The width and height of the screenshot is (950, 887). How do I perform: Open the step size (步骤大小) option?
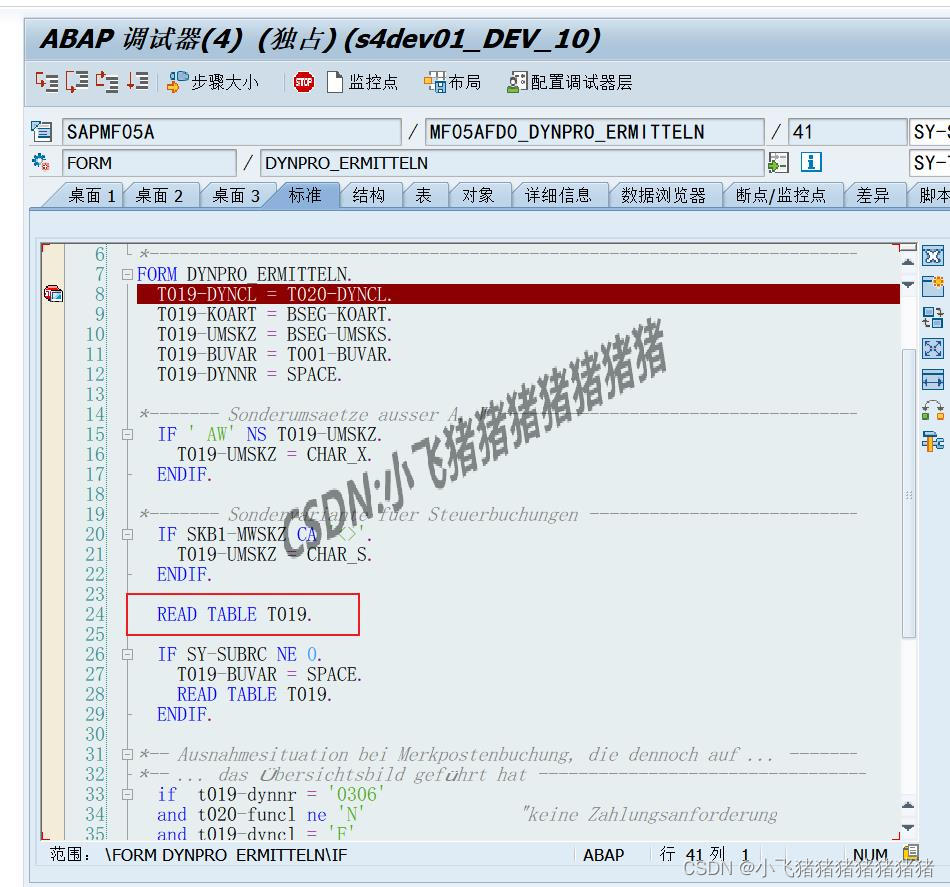[x=213, y=82]
